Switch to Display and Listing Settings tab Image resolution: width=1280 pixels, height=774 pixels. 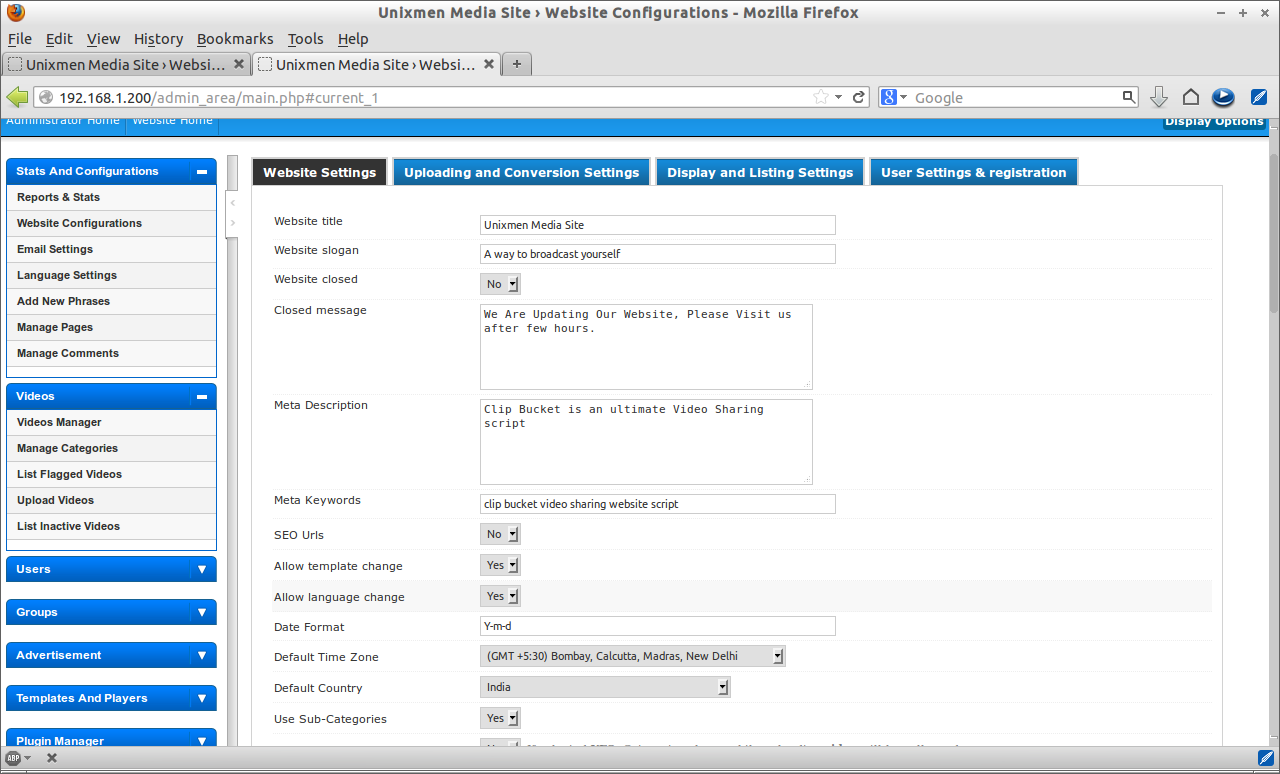click(x=760, y=172)
